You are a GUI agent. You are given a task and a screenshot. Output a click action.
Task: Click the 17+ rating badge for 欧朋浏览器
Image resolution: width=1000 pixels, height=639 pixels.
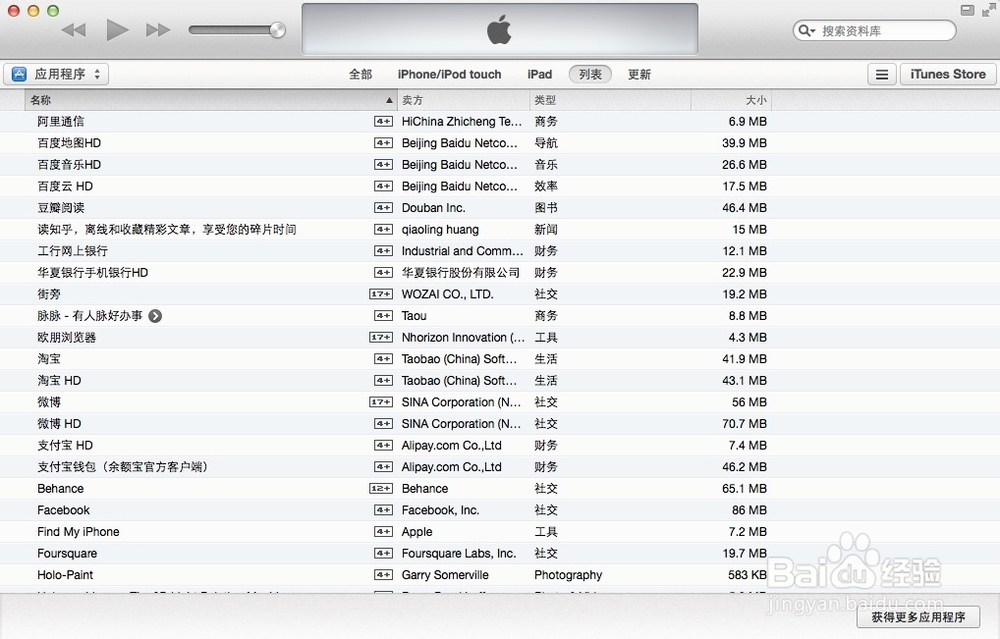pos(381,337)
